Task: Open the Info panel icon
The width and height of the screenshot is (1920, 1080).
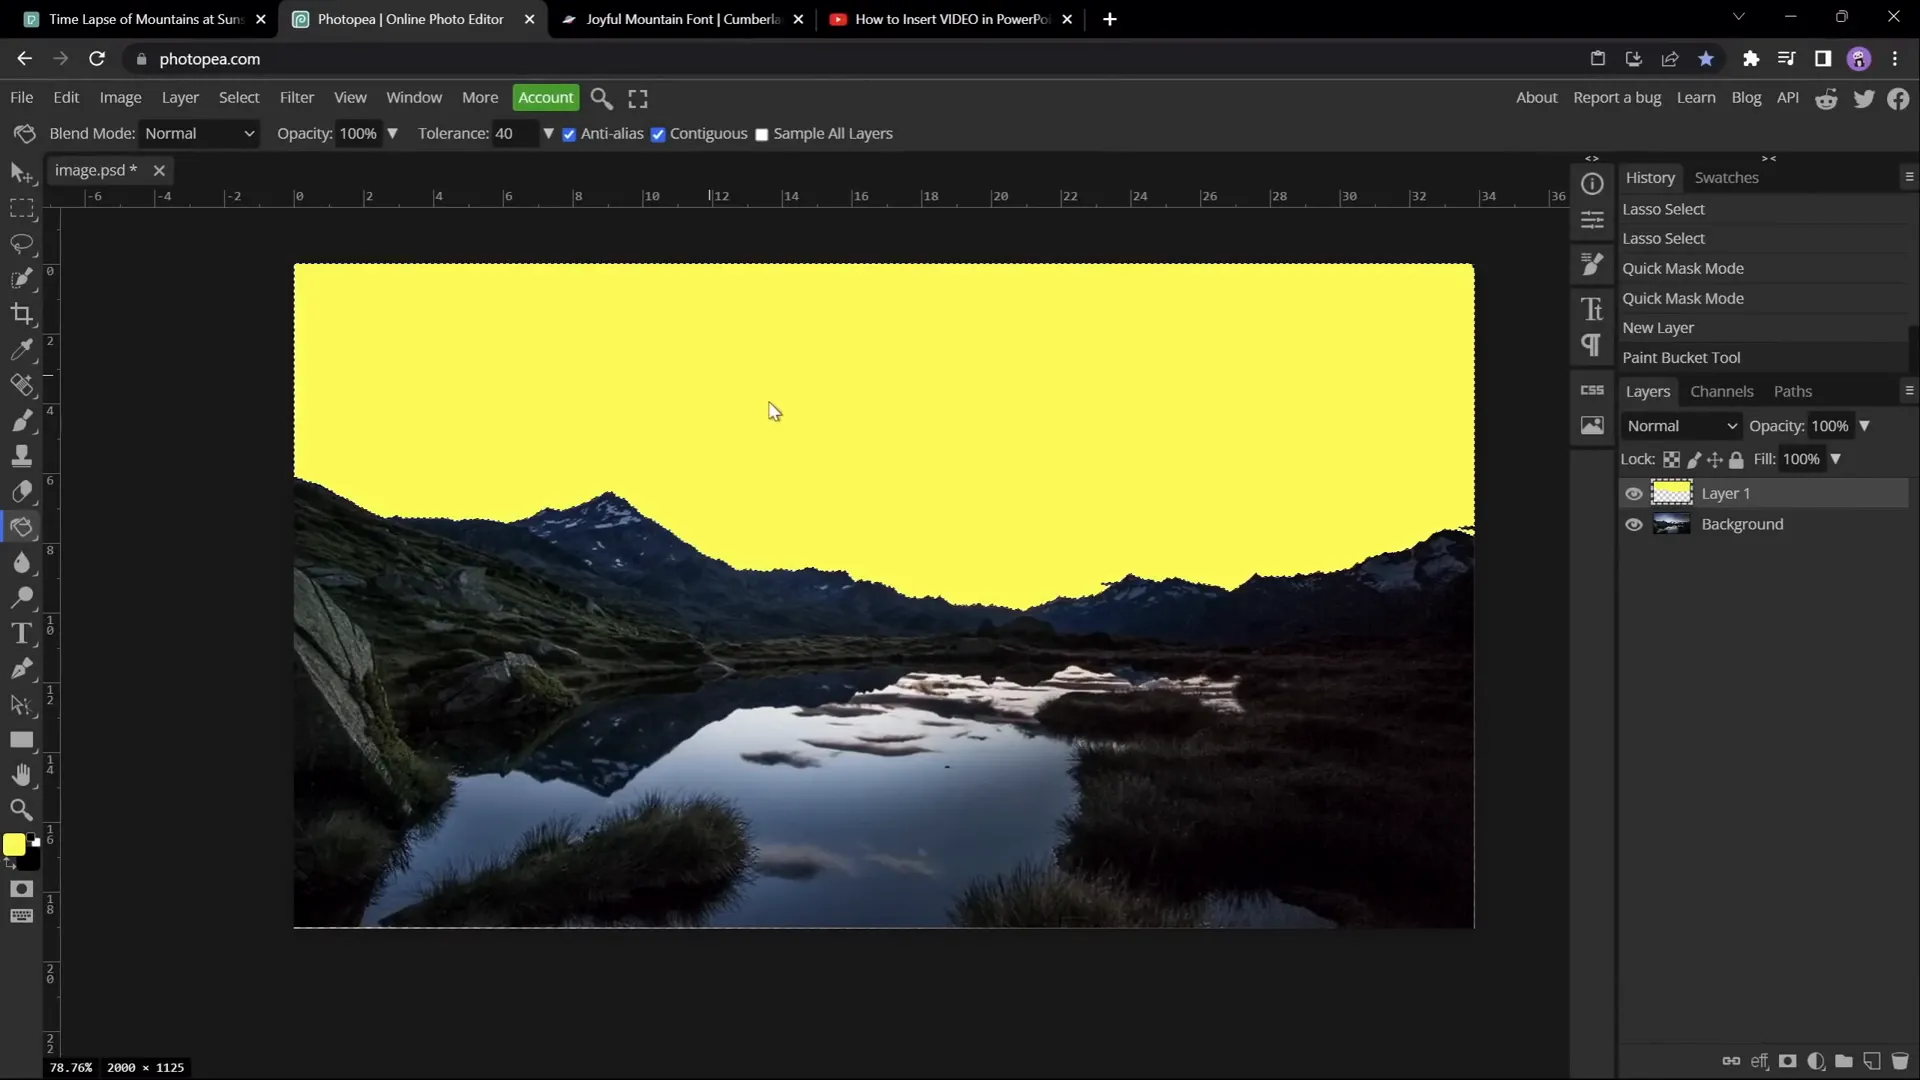Action: click(x=1592, y=184)
